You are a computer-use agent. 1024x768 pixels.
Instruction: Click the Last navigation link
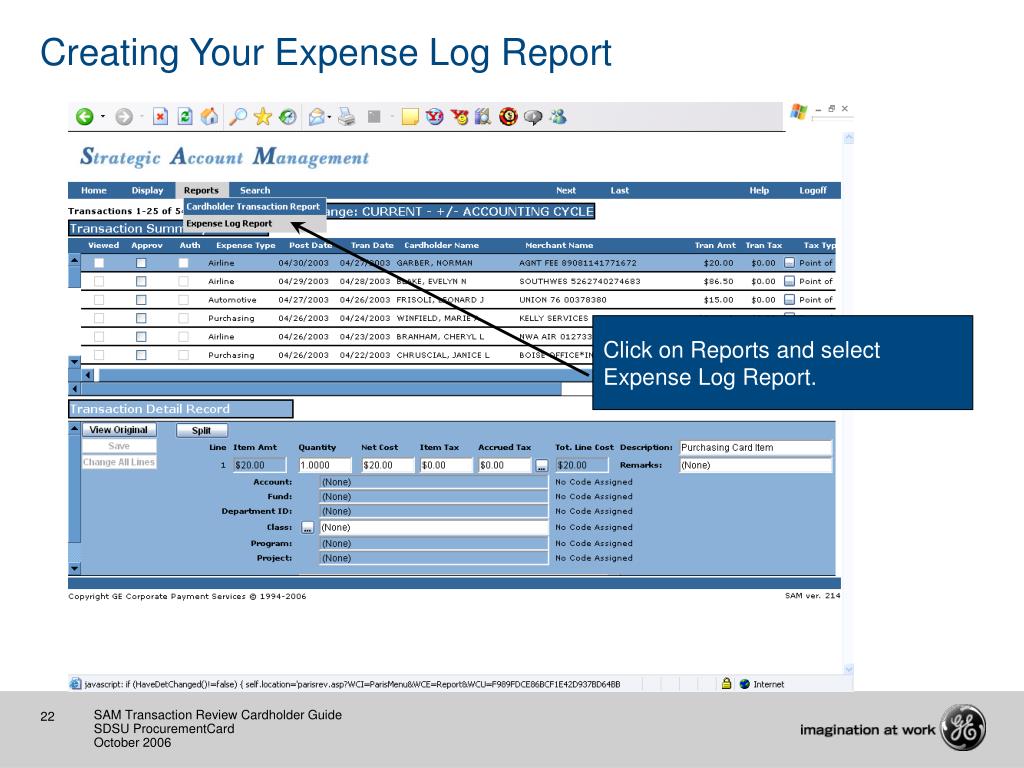[620, 190]
